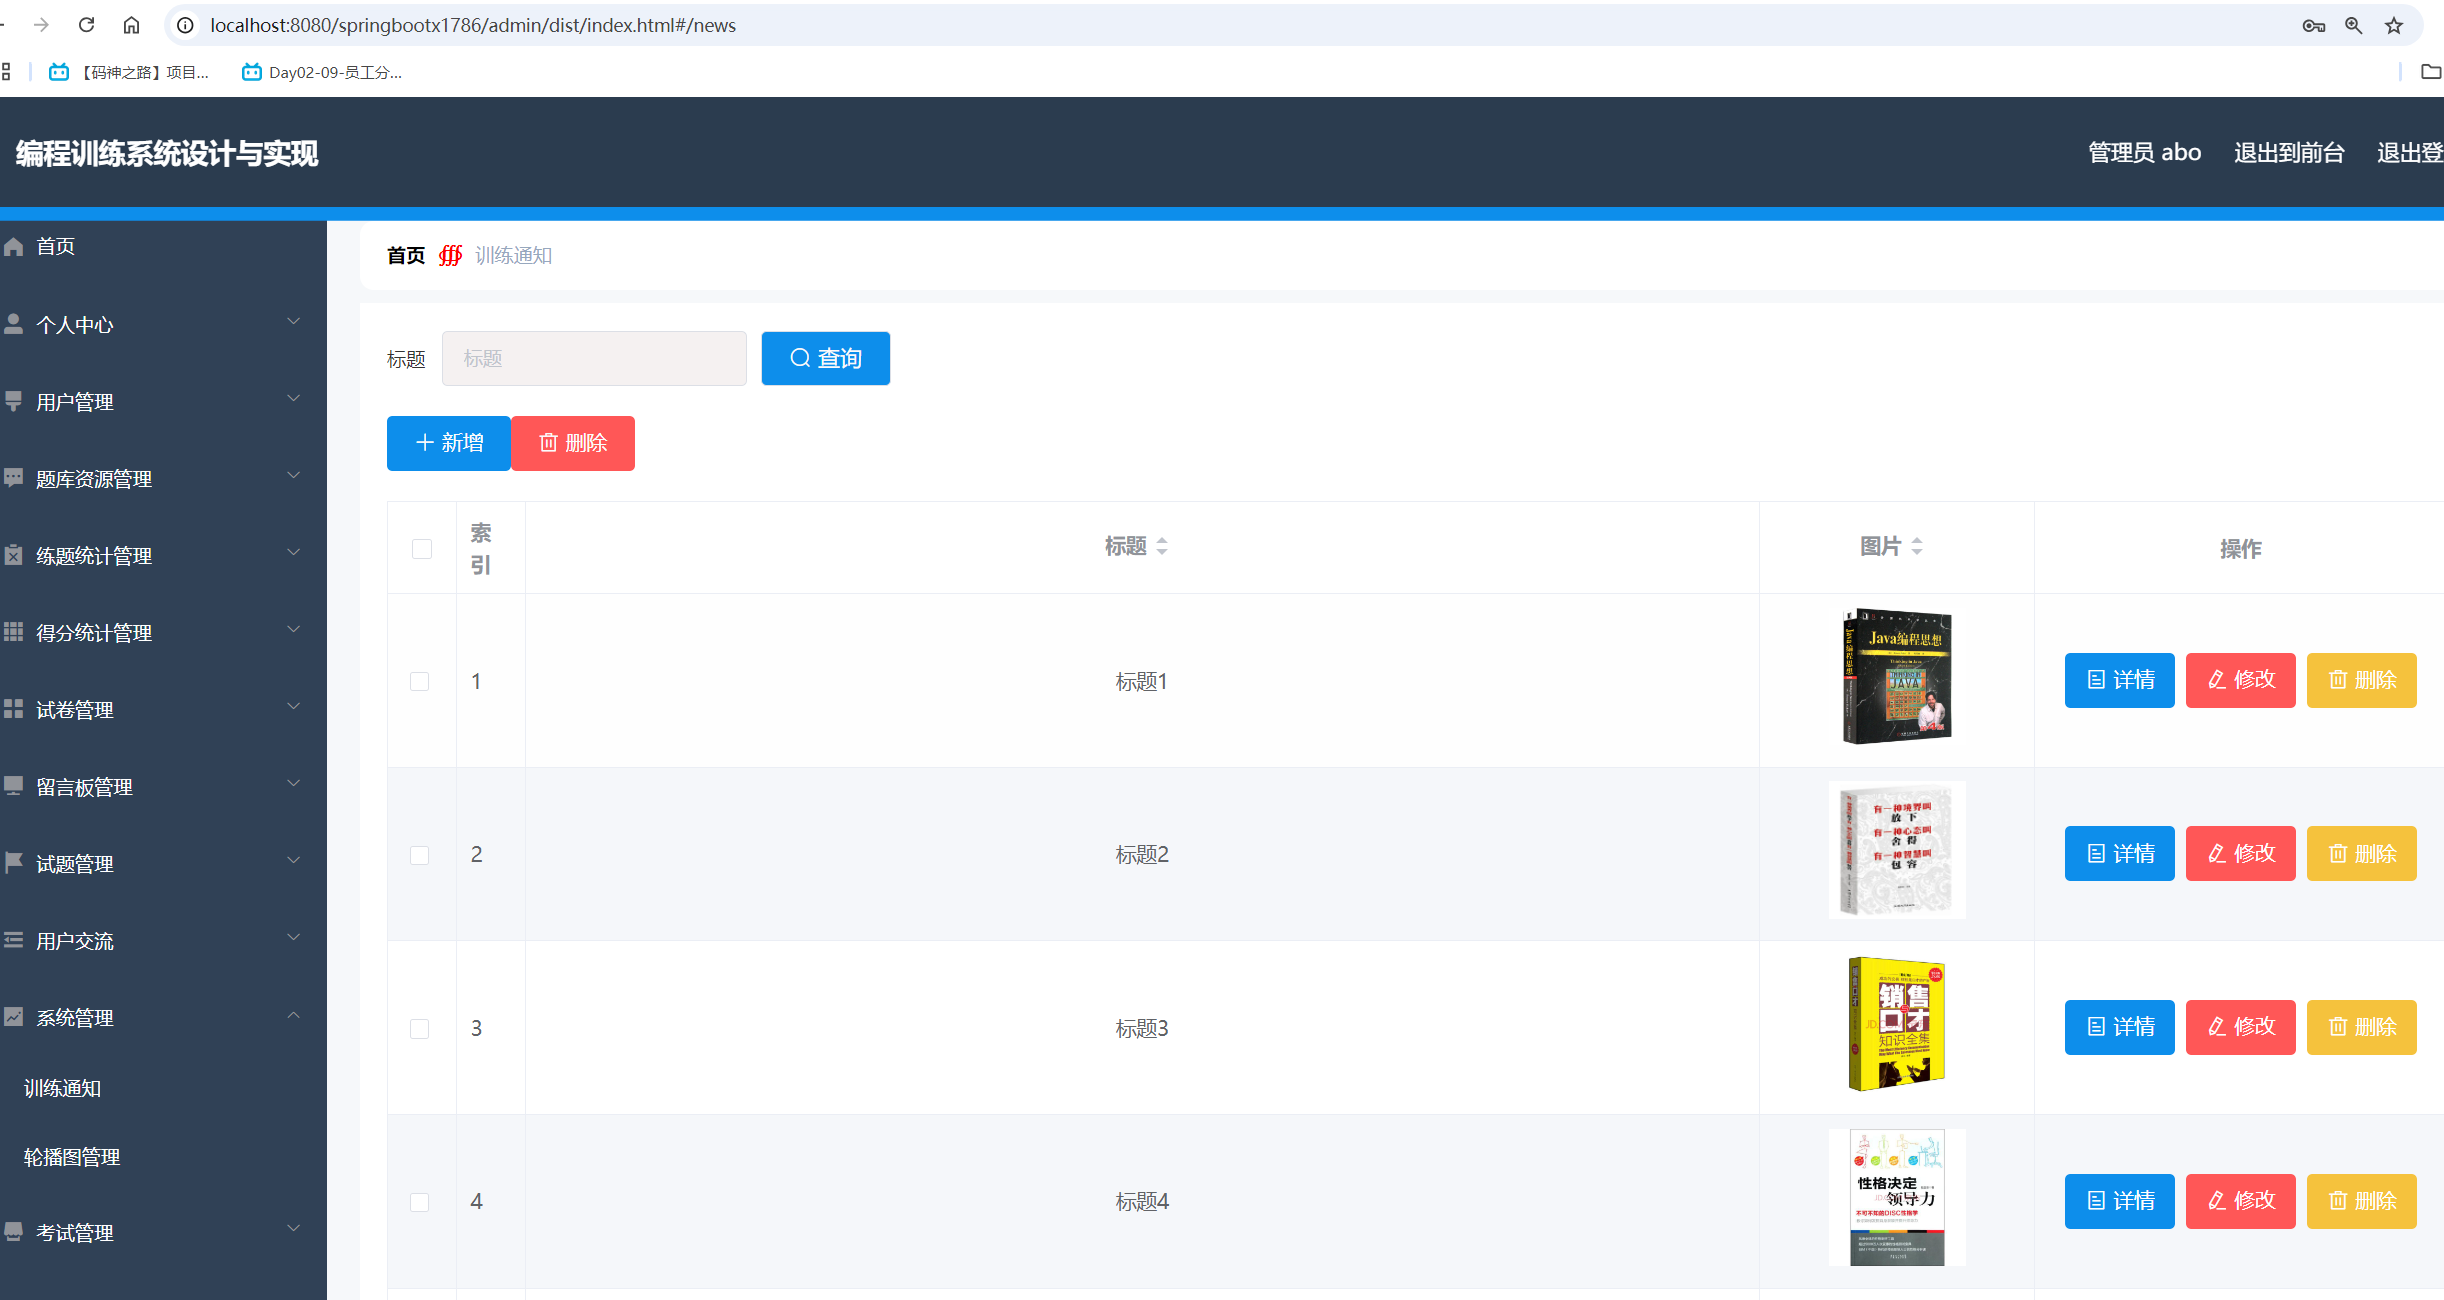Image resolution: width=2444 pixels, height=1300 pixels.
Task: Bookmark this page with the star icon
Action: pyautogui.click(x=2393, y=26)
